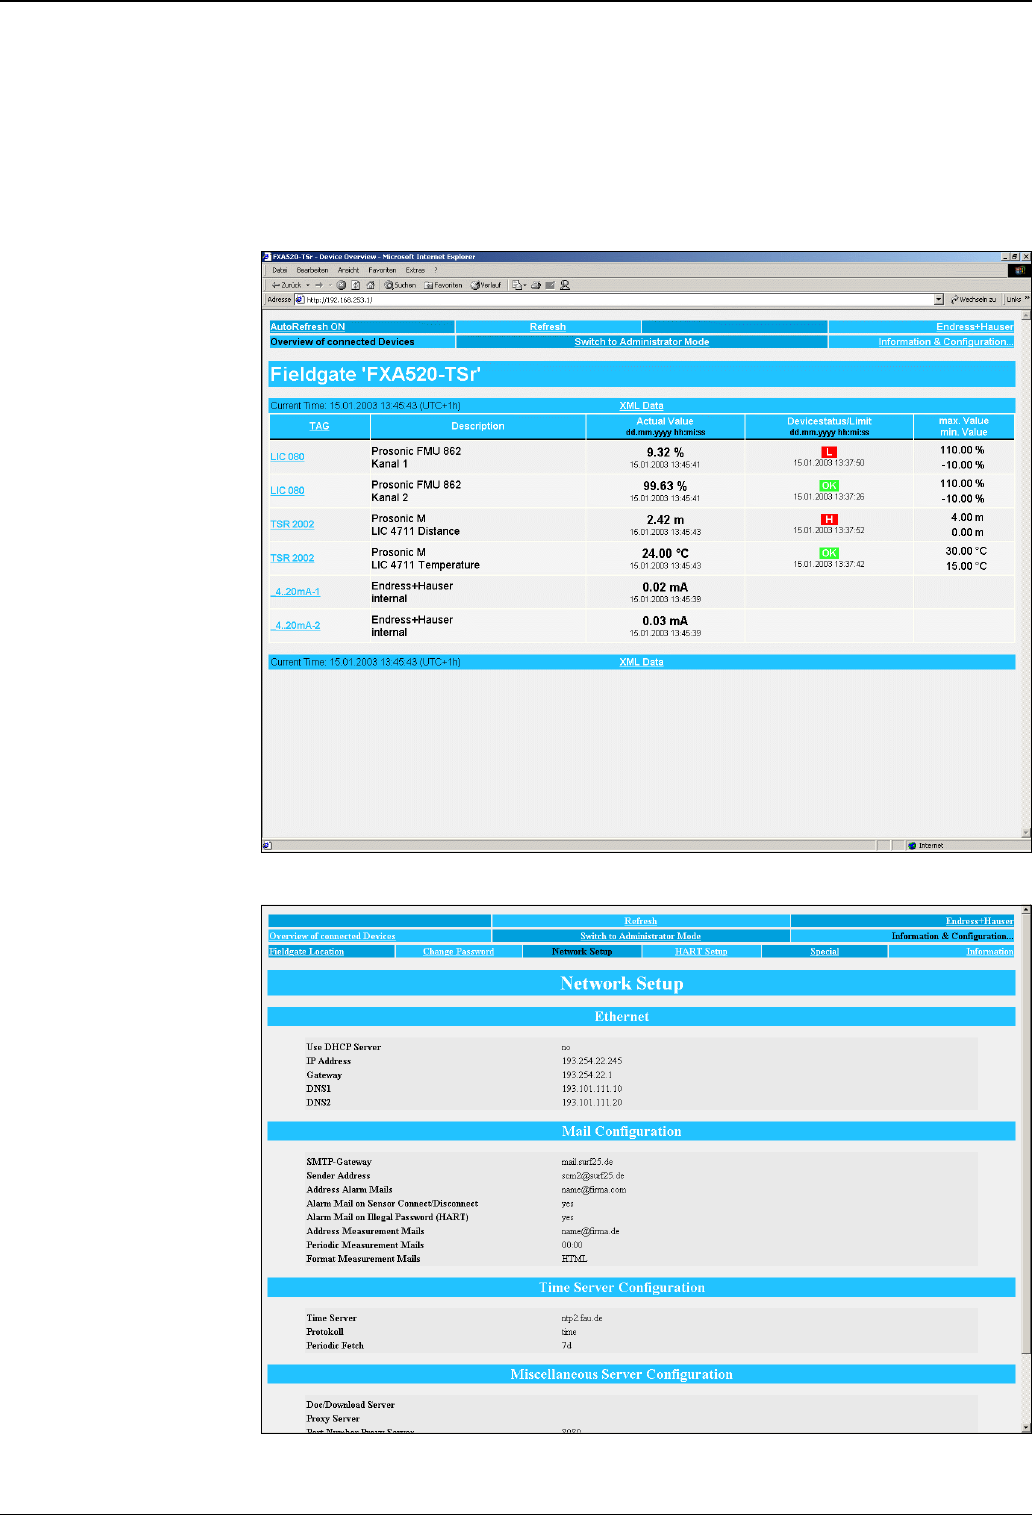This screenshot has height=1515, width=1032.
Task: Click the Fieldgate 'FXA520-TSr' heading
Action: (x=376, y=375)
